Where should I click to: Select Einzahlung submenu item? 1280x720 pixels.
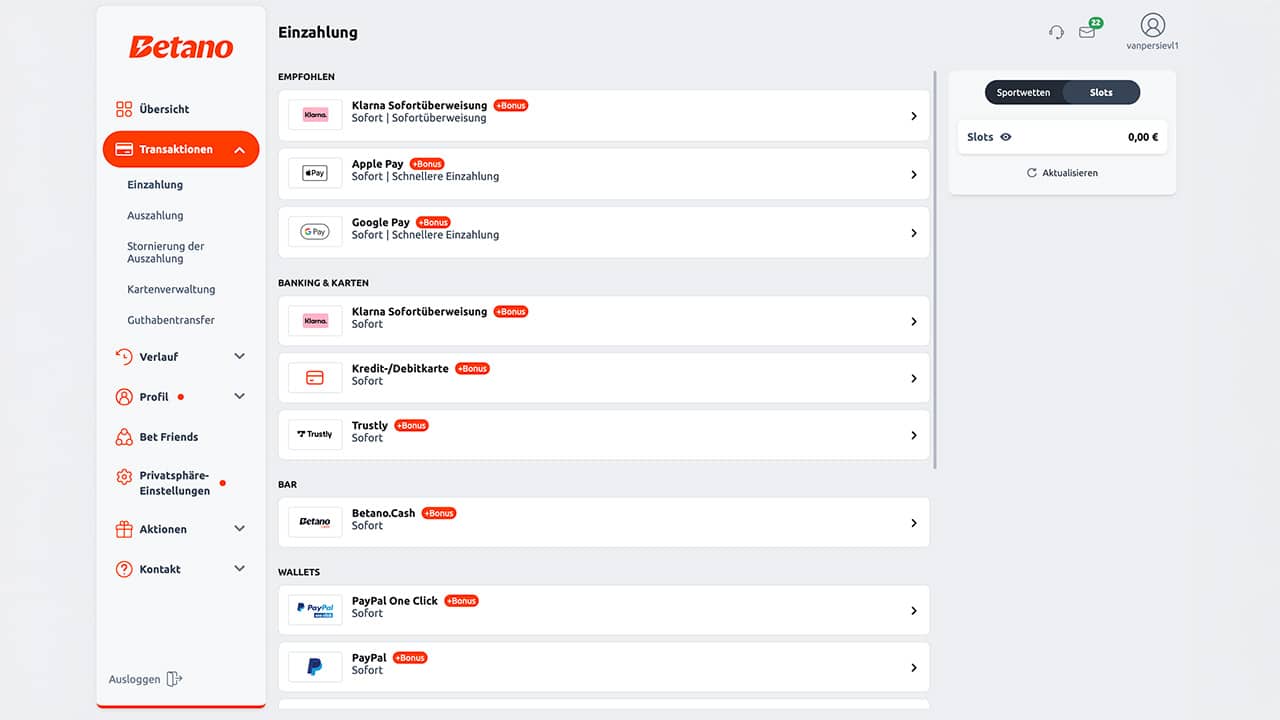[x=155, y=185]
